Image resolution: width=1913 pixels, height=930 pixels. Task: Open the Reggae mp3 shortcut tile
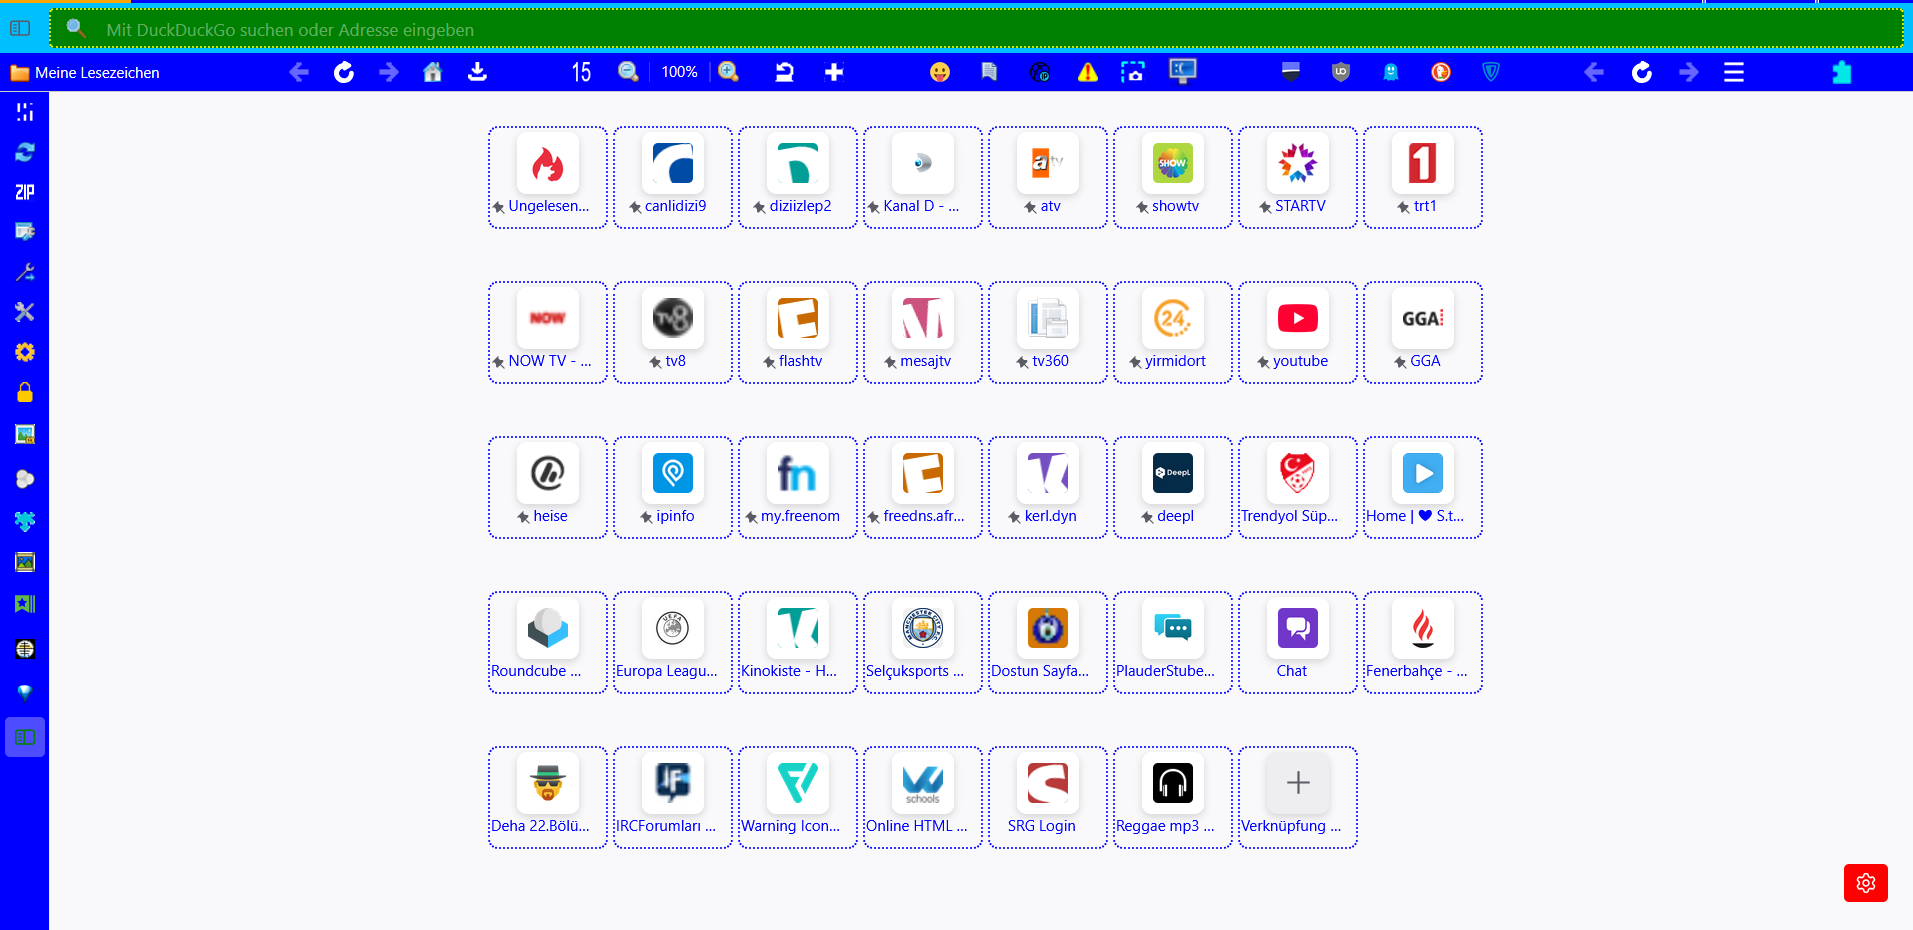(1173, 797)
